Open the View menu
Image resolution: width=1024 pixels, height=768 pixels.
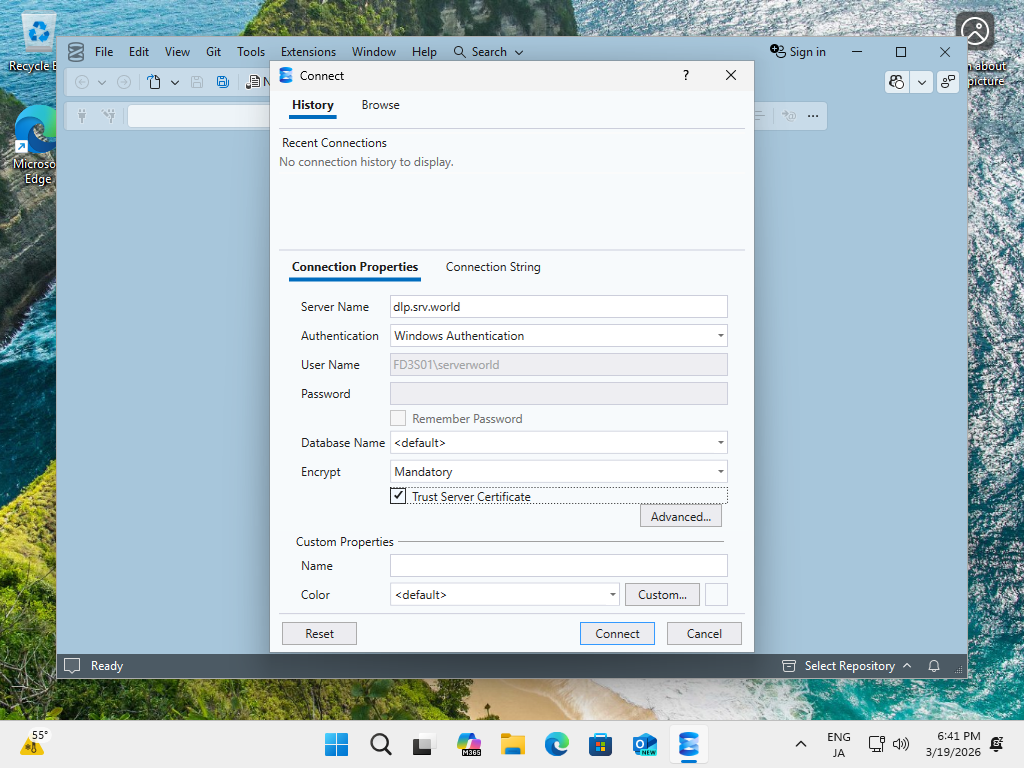click(x=177, y=52)
